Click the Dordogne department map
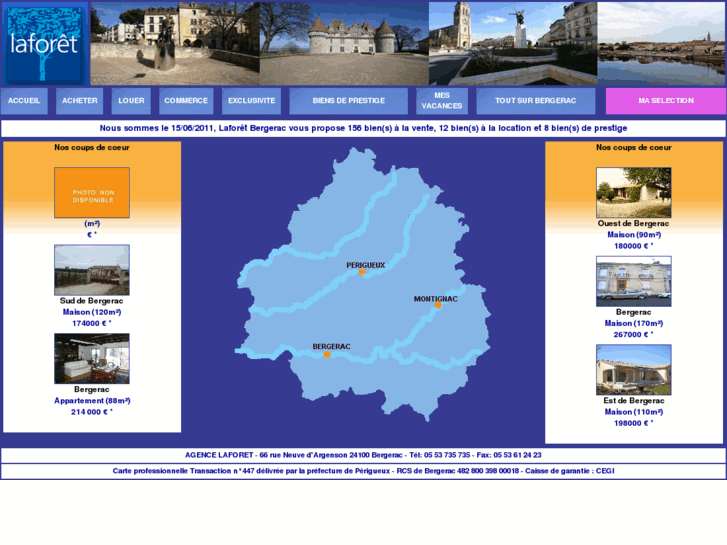 tap(363, 284)
